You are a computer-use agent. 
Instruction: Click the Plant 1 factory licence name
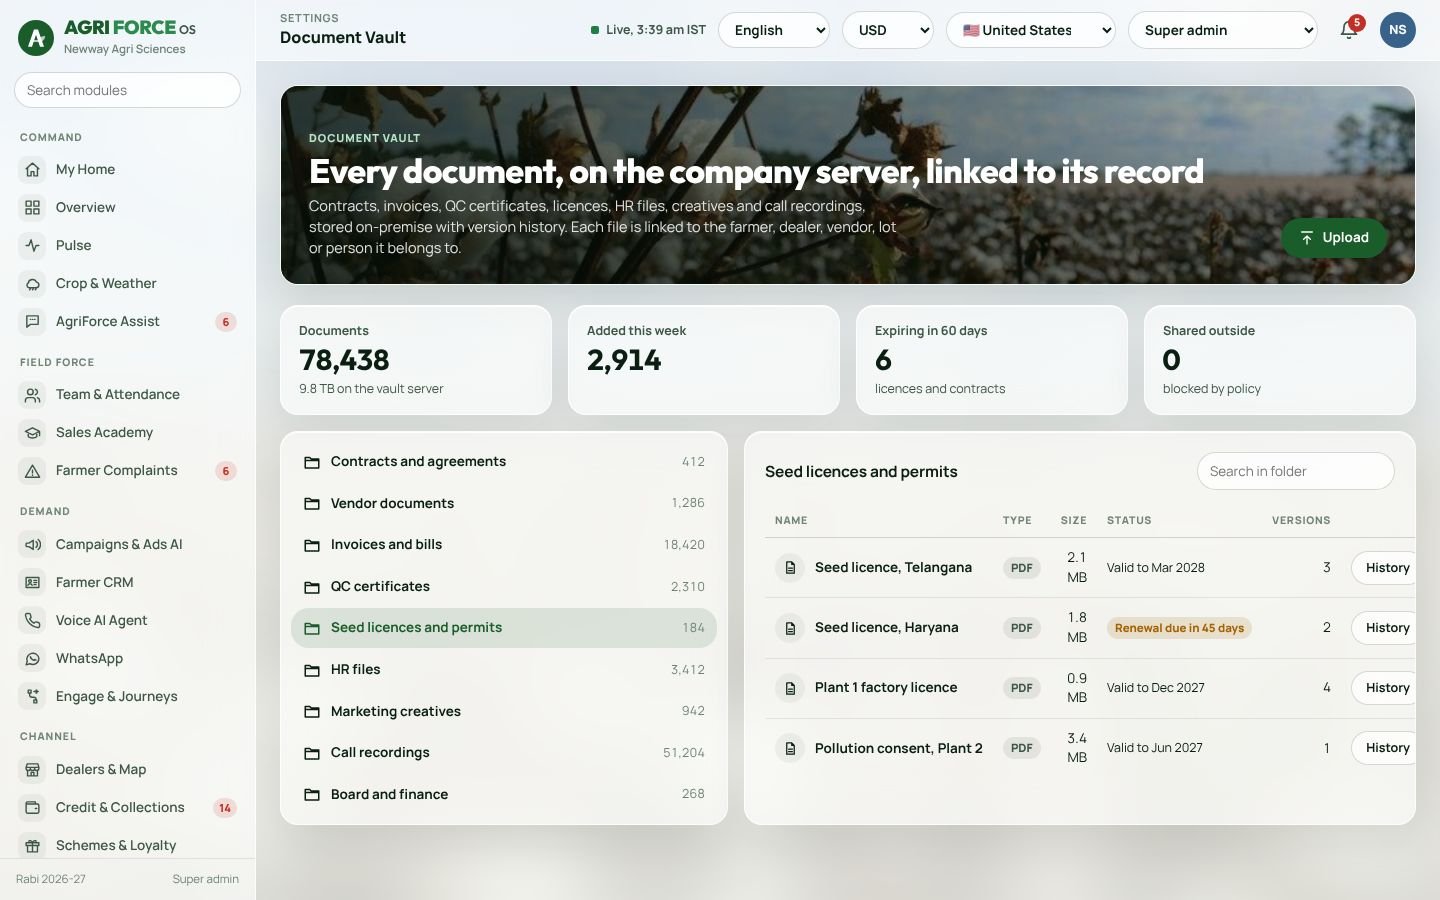886,687
